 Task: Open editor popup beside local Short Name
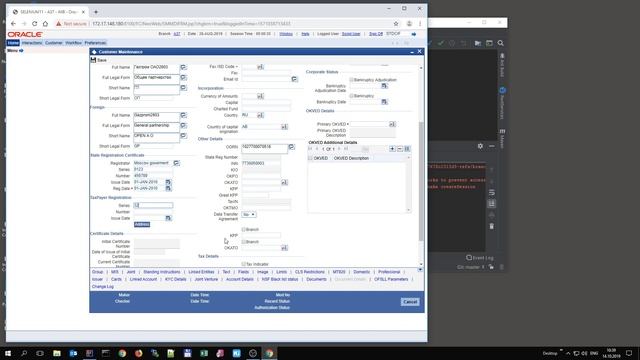183,87
